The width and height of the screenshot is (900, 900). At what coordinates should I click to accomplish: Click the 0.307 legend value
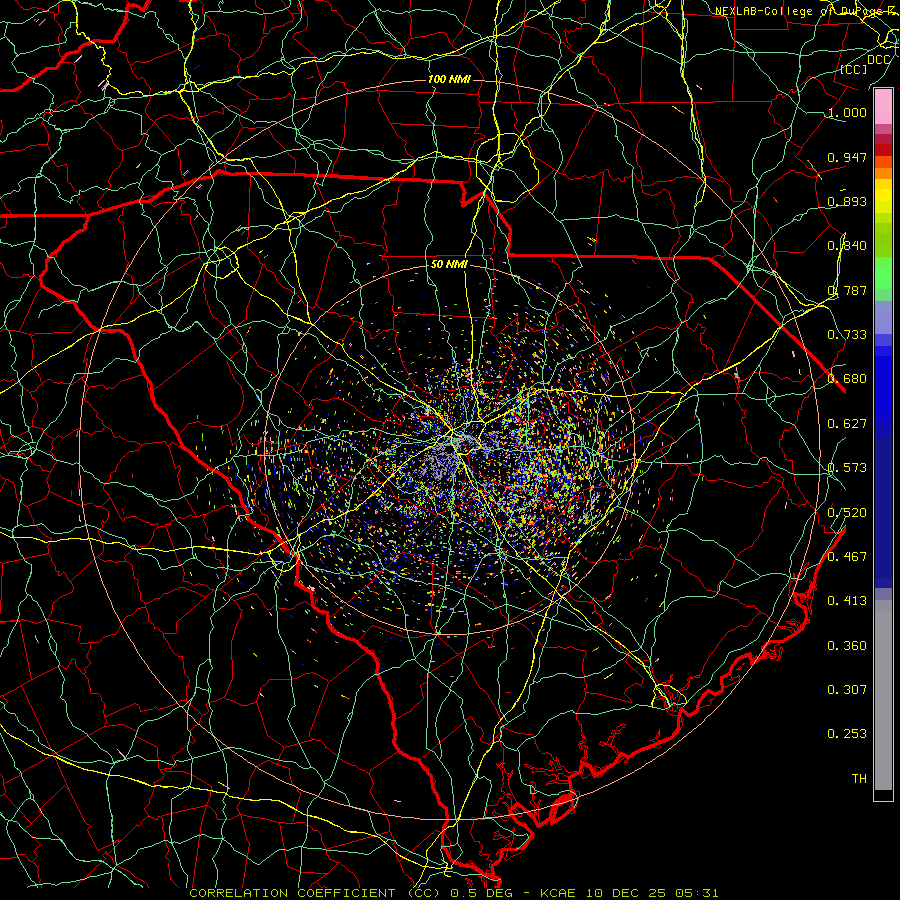click(847, 690)
